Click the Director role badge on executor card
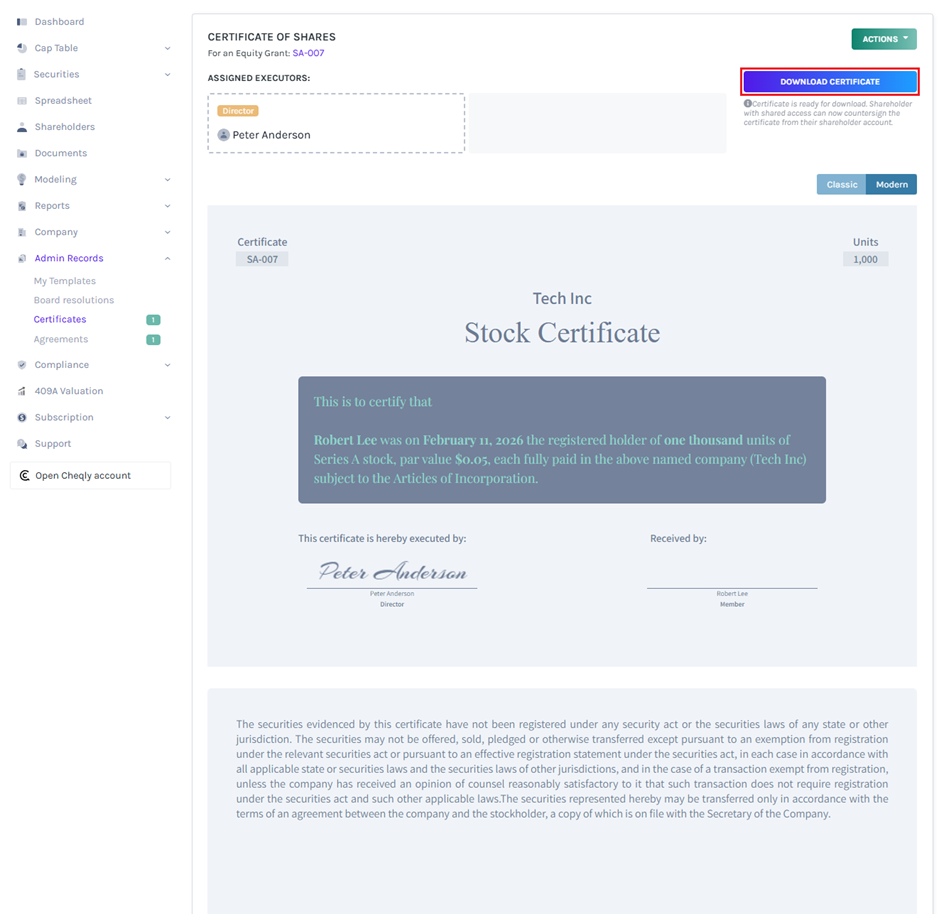The width and height of the screenshot is (939, 914). 237,110
